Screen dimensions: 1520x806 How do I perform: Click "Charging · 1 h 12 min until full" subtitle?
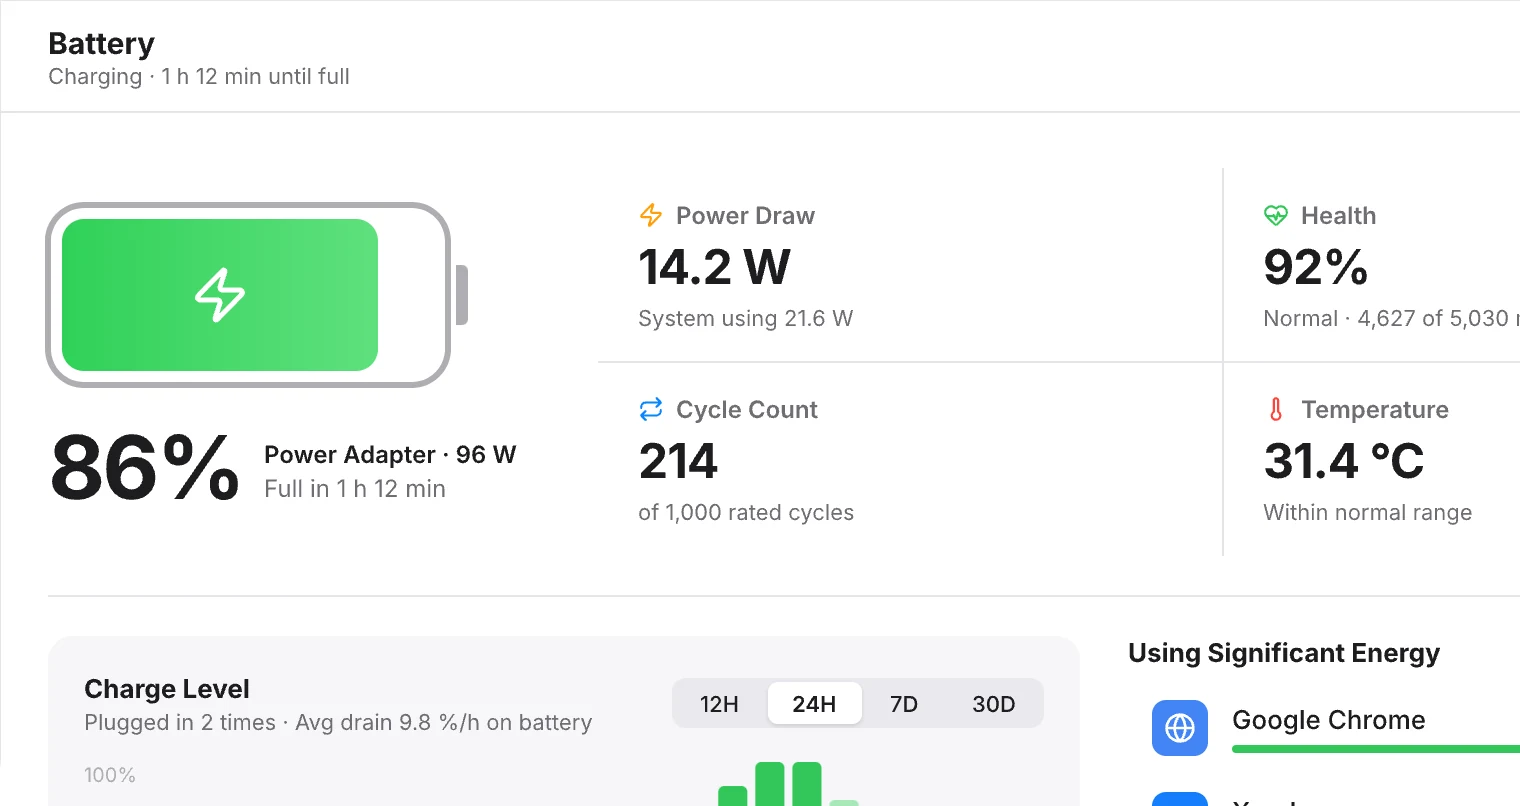[x=199, y=77]
